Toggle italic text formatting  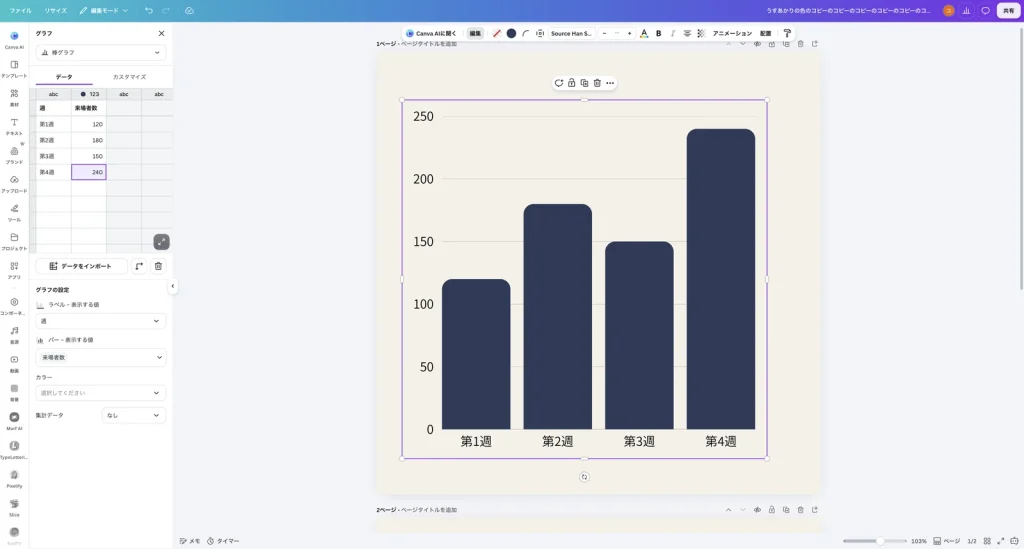pyautogui.click(x=673, y=33)
